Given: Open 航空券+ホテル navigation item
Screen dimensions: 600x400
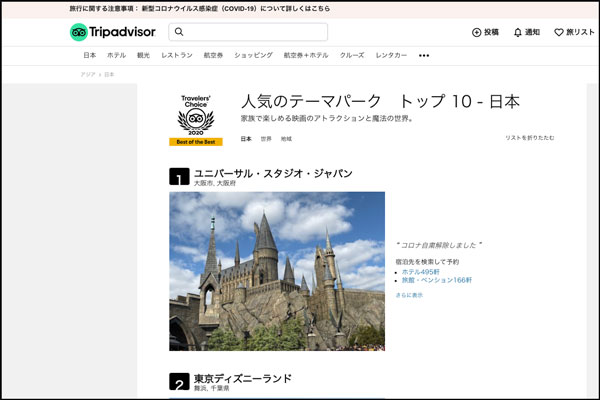Looking at the screenshot, I should click(305, 55).
